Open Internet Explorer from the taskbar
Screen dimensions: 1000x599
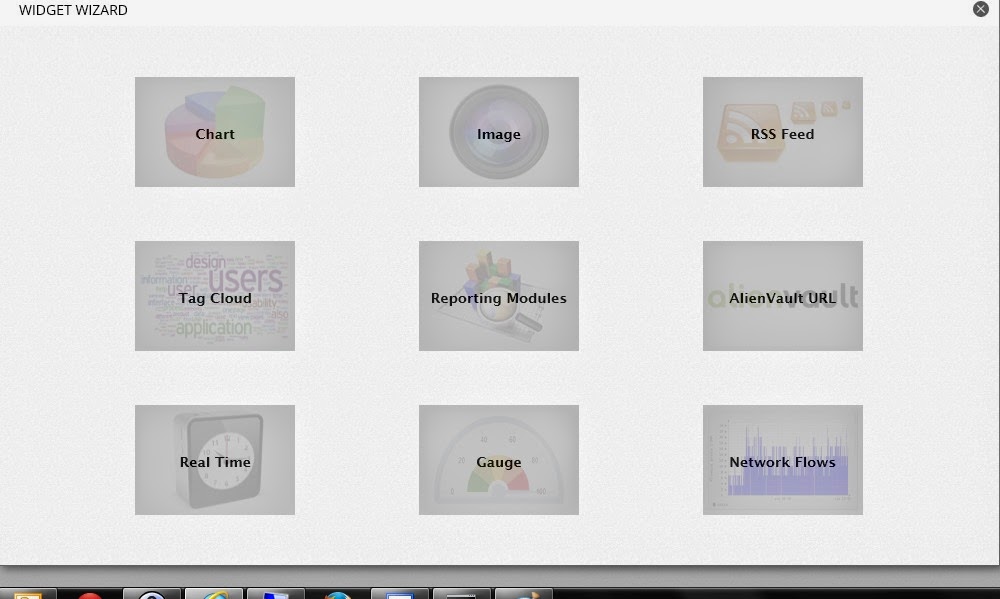(214, 594)
